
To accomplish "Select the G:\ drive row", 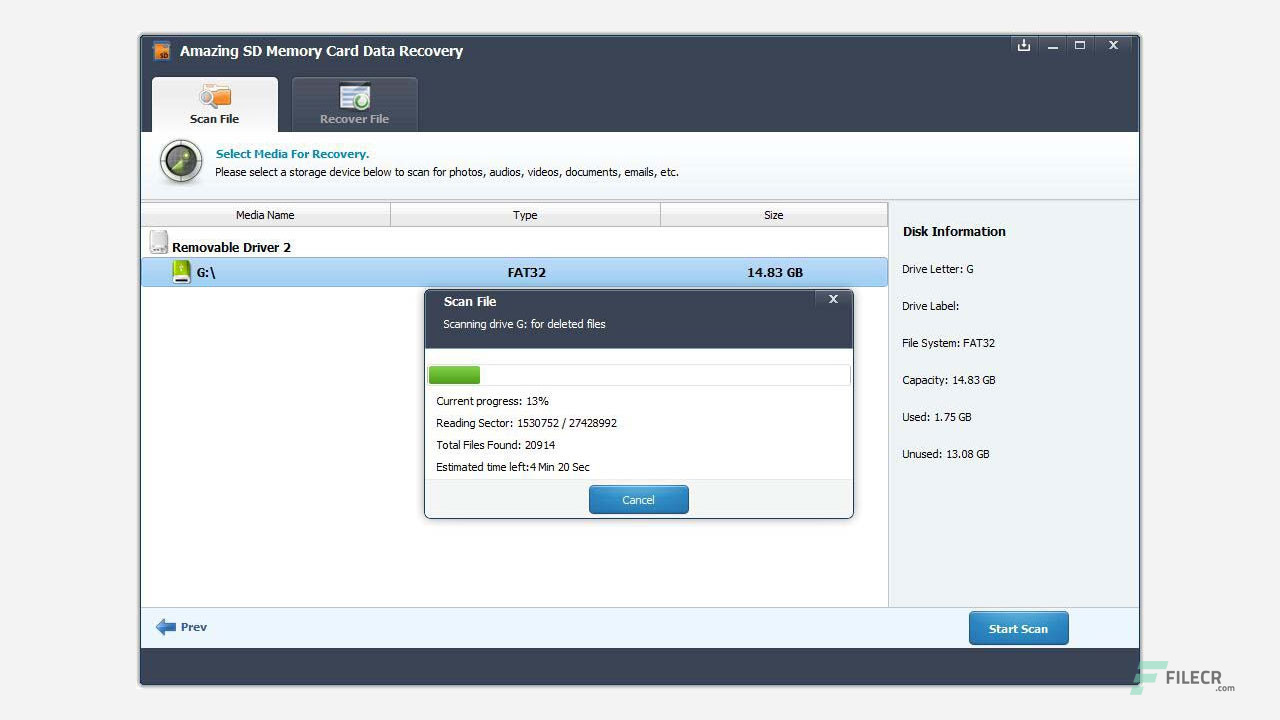I will coord(514,272).
